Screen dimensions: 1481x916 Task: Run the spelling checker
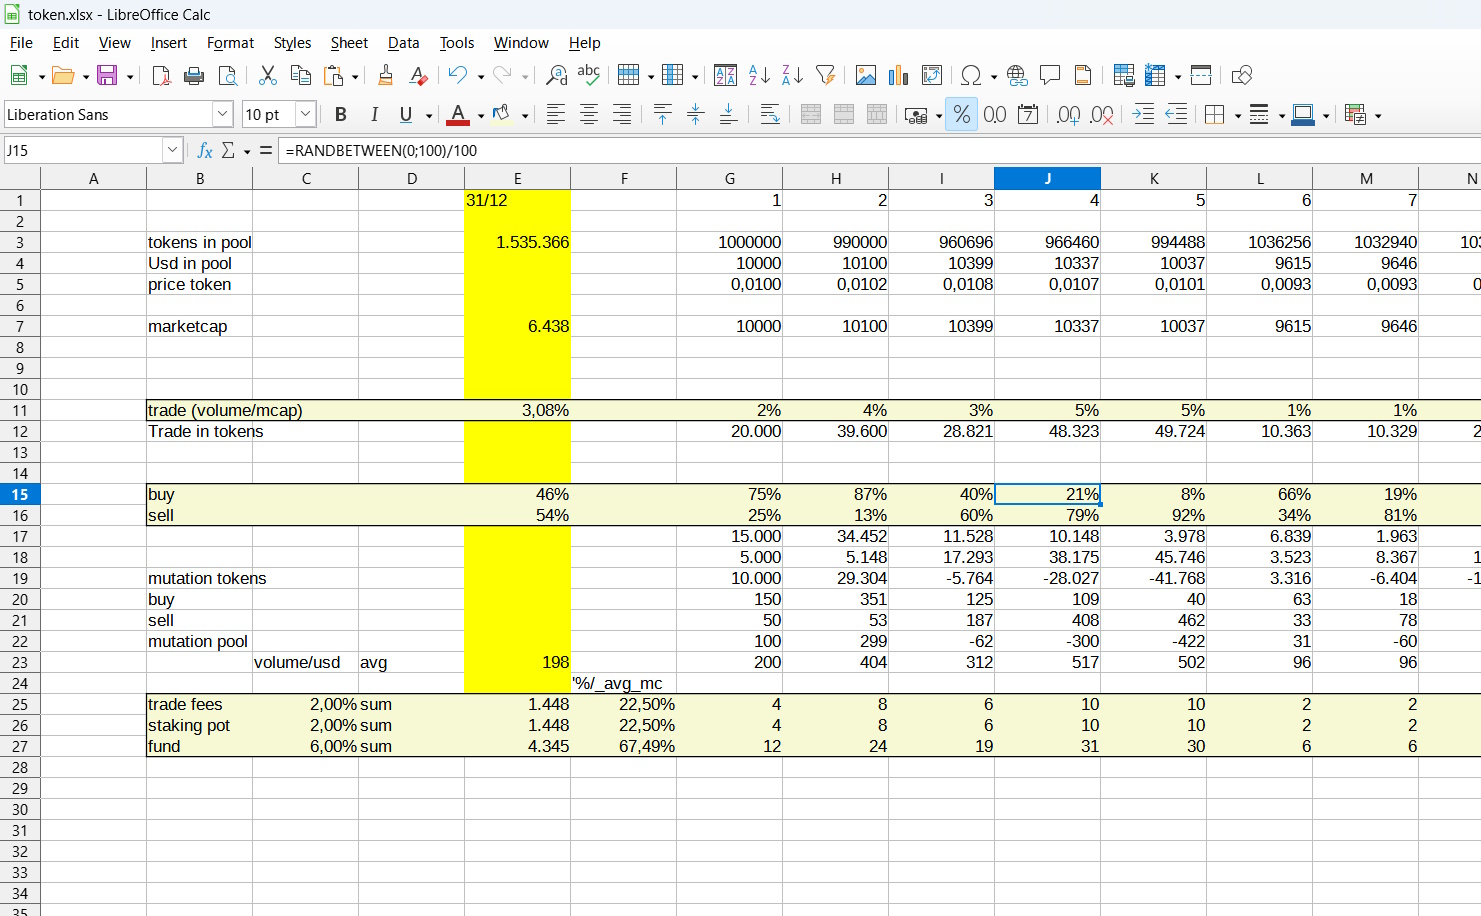(x=589, y=75)
